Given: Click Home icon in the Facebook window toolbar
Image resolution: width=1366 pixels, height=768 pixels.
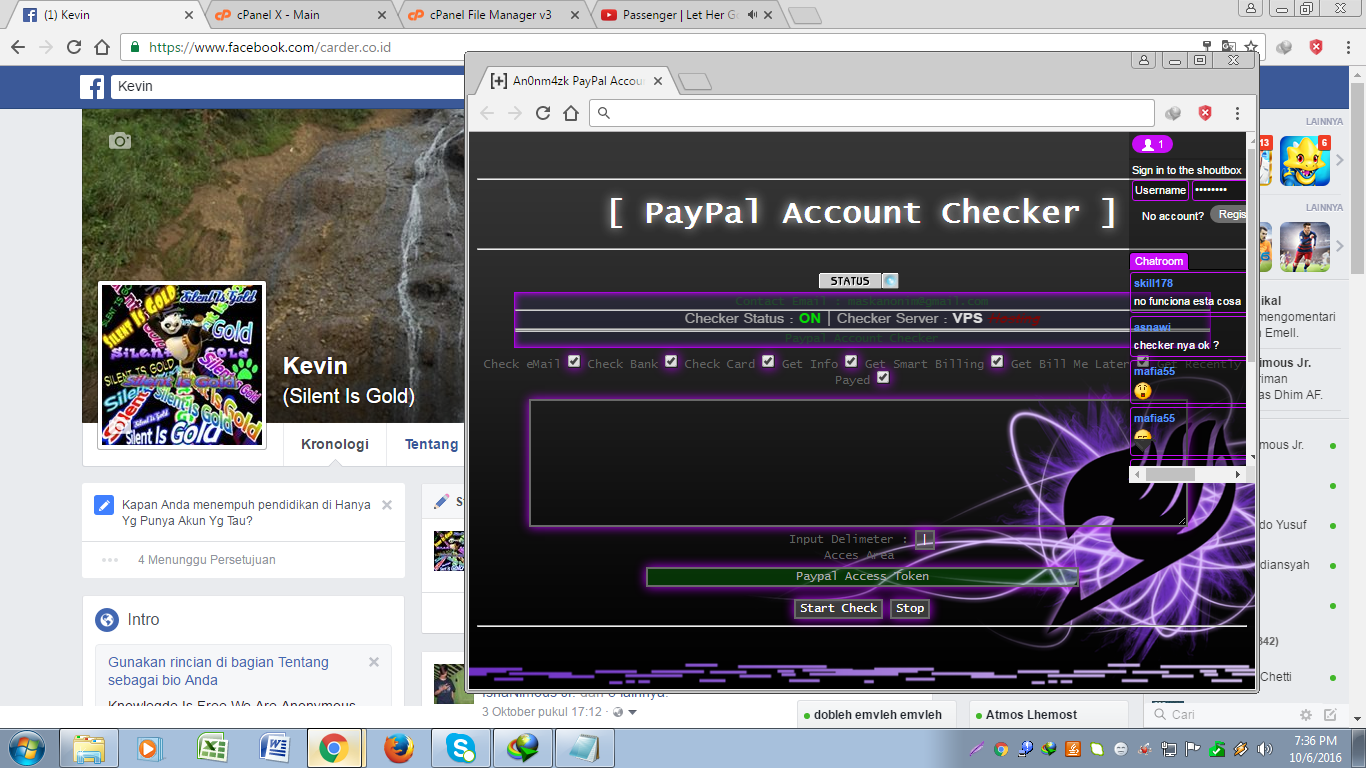Looking at the screenshot, I should (x=101, y=47).
